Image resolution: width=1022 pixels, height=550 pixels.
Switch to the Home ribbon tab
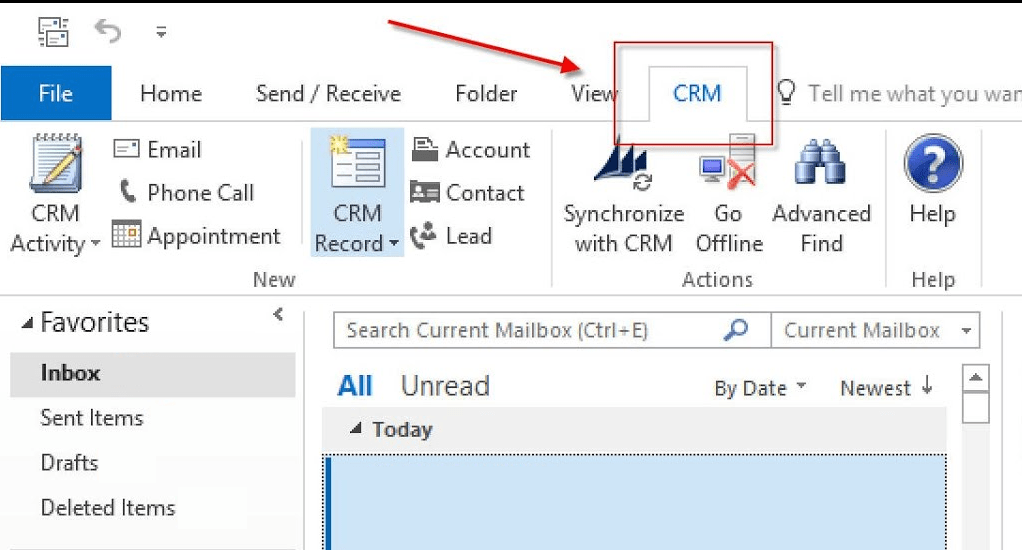tap(171, 94)
